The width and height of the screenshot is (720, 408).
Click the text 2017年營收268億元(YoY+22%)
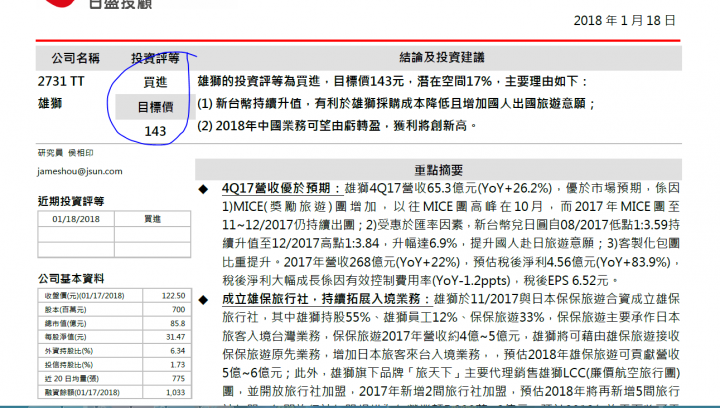pos(372,262)
